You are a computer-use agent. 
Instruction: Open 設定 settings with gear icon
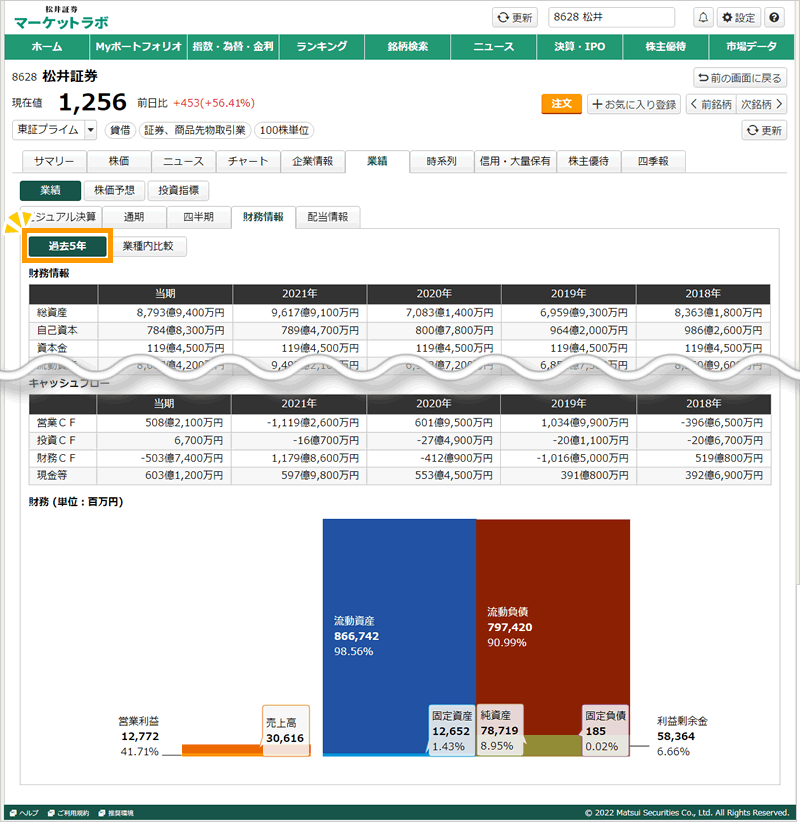coord(738,17)
